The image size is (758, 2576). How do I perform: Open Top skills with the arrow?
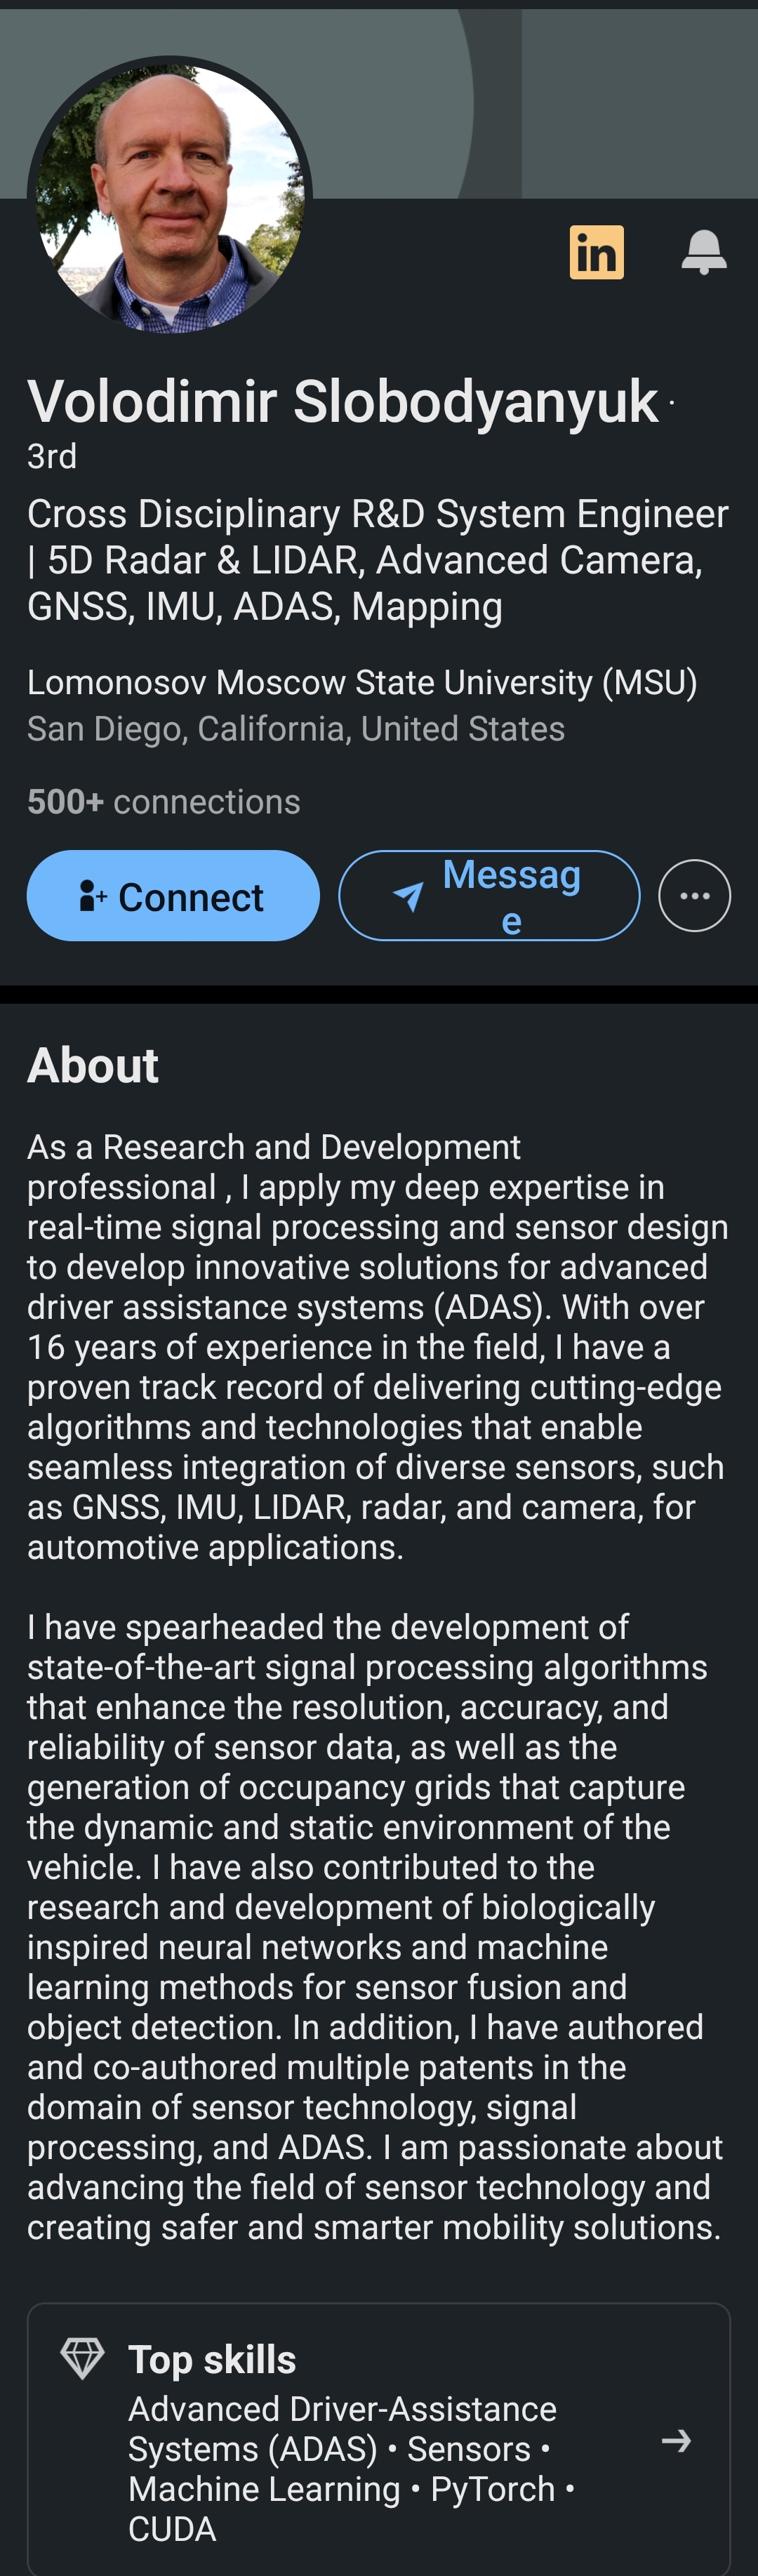click(676, 2441)
